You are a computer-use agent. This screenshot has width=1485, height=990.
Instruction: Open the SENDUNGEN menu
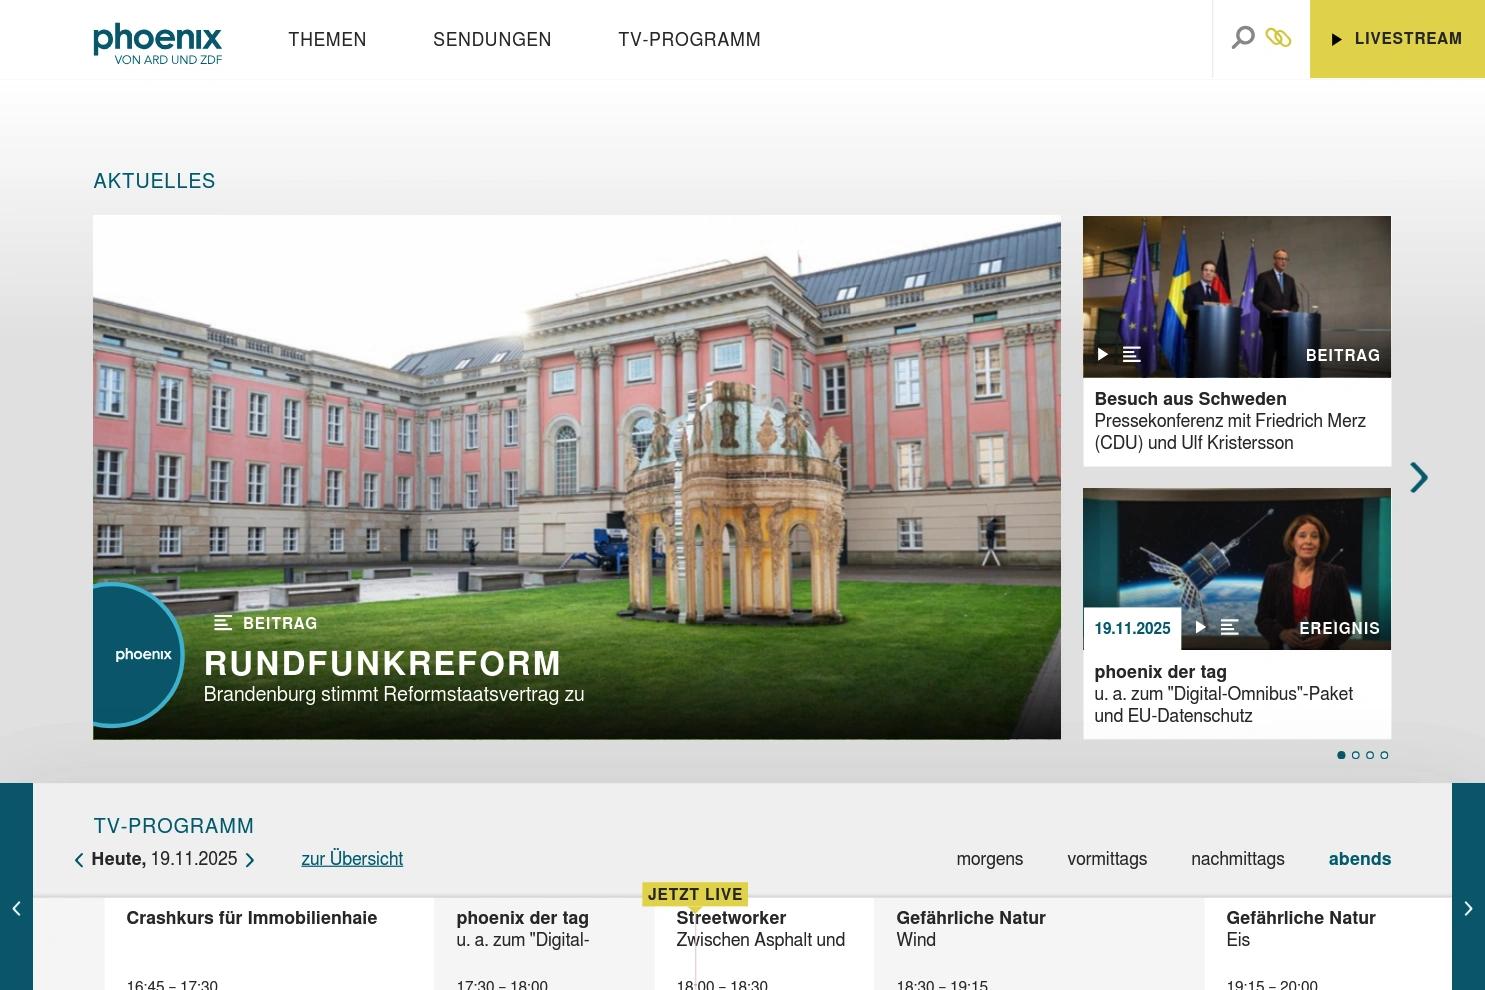pyautogui.click(x=492, y=40)
